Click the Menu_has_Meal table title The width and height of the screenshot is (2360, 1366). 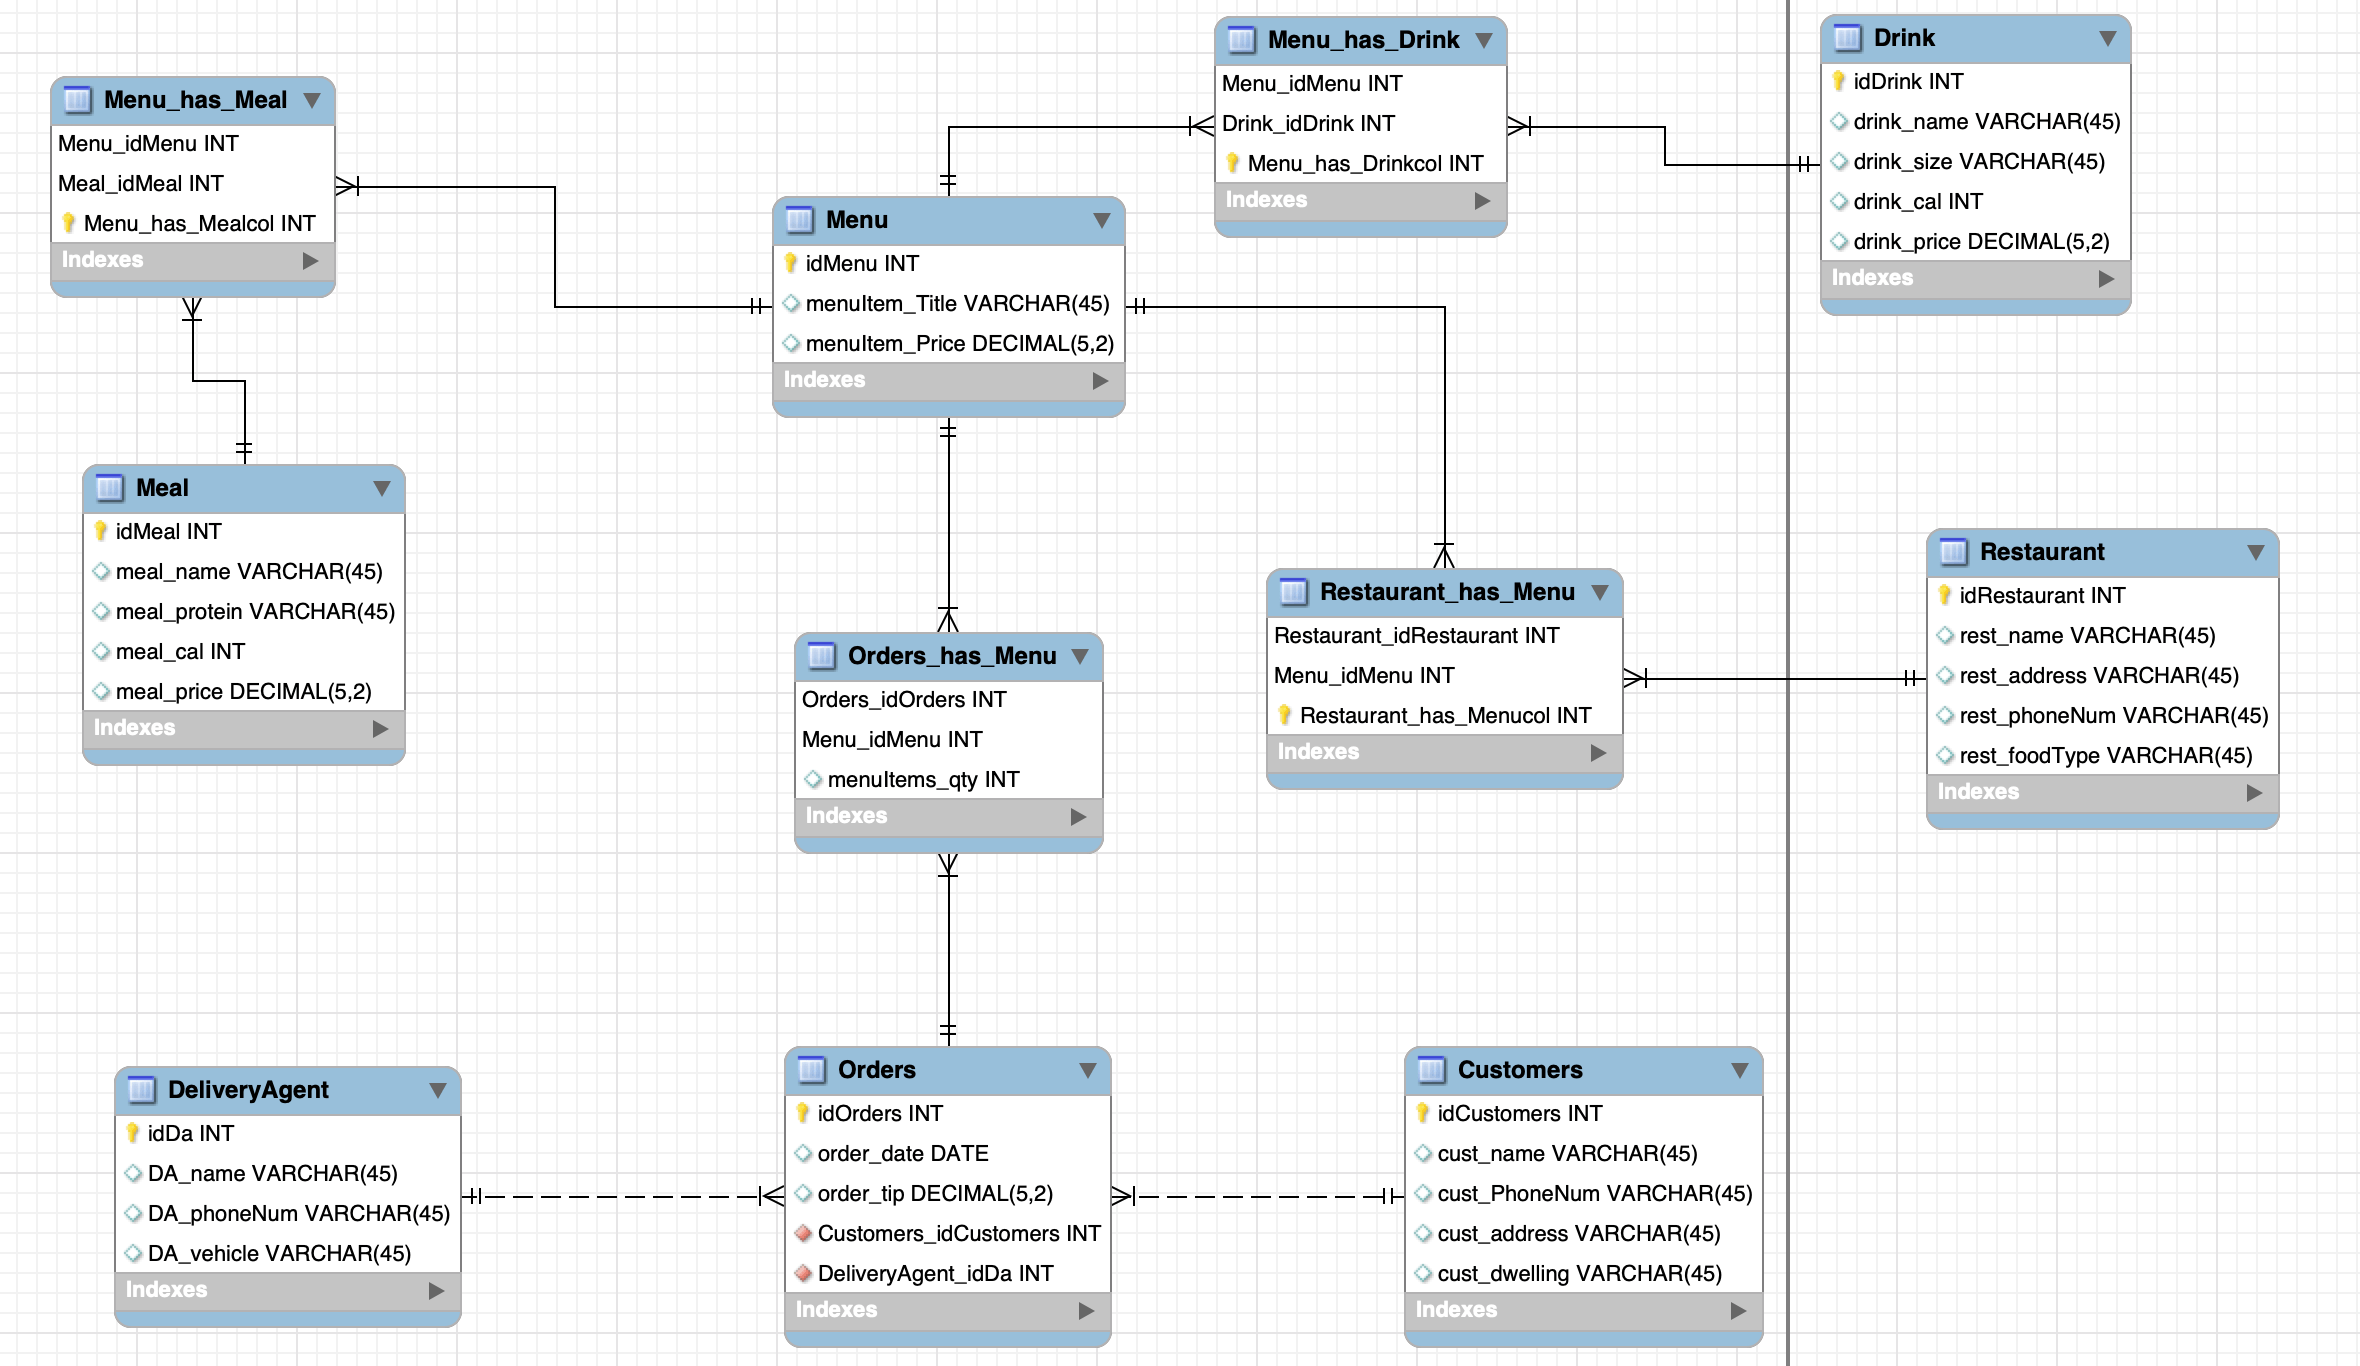click(x=195, y=100)
